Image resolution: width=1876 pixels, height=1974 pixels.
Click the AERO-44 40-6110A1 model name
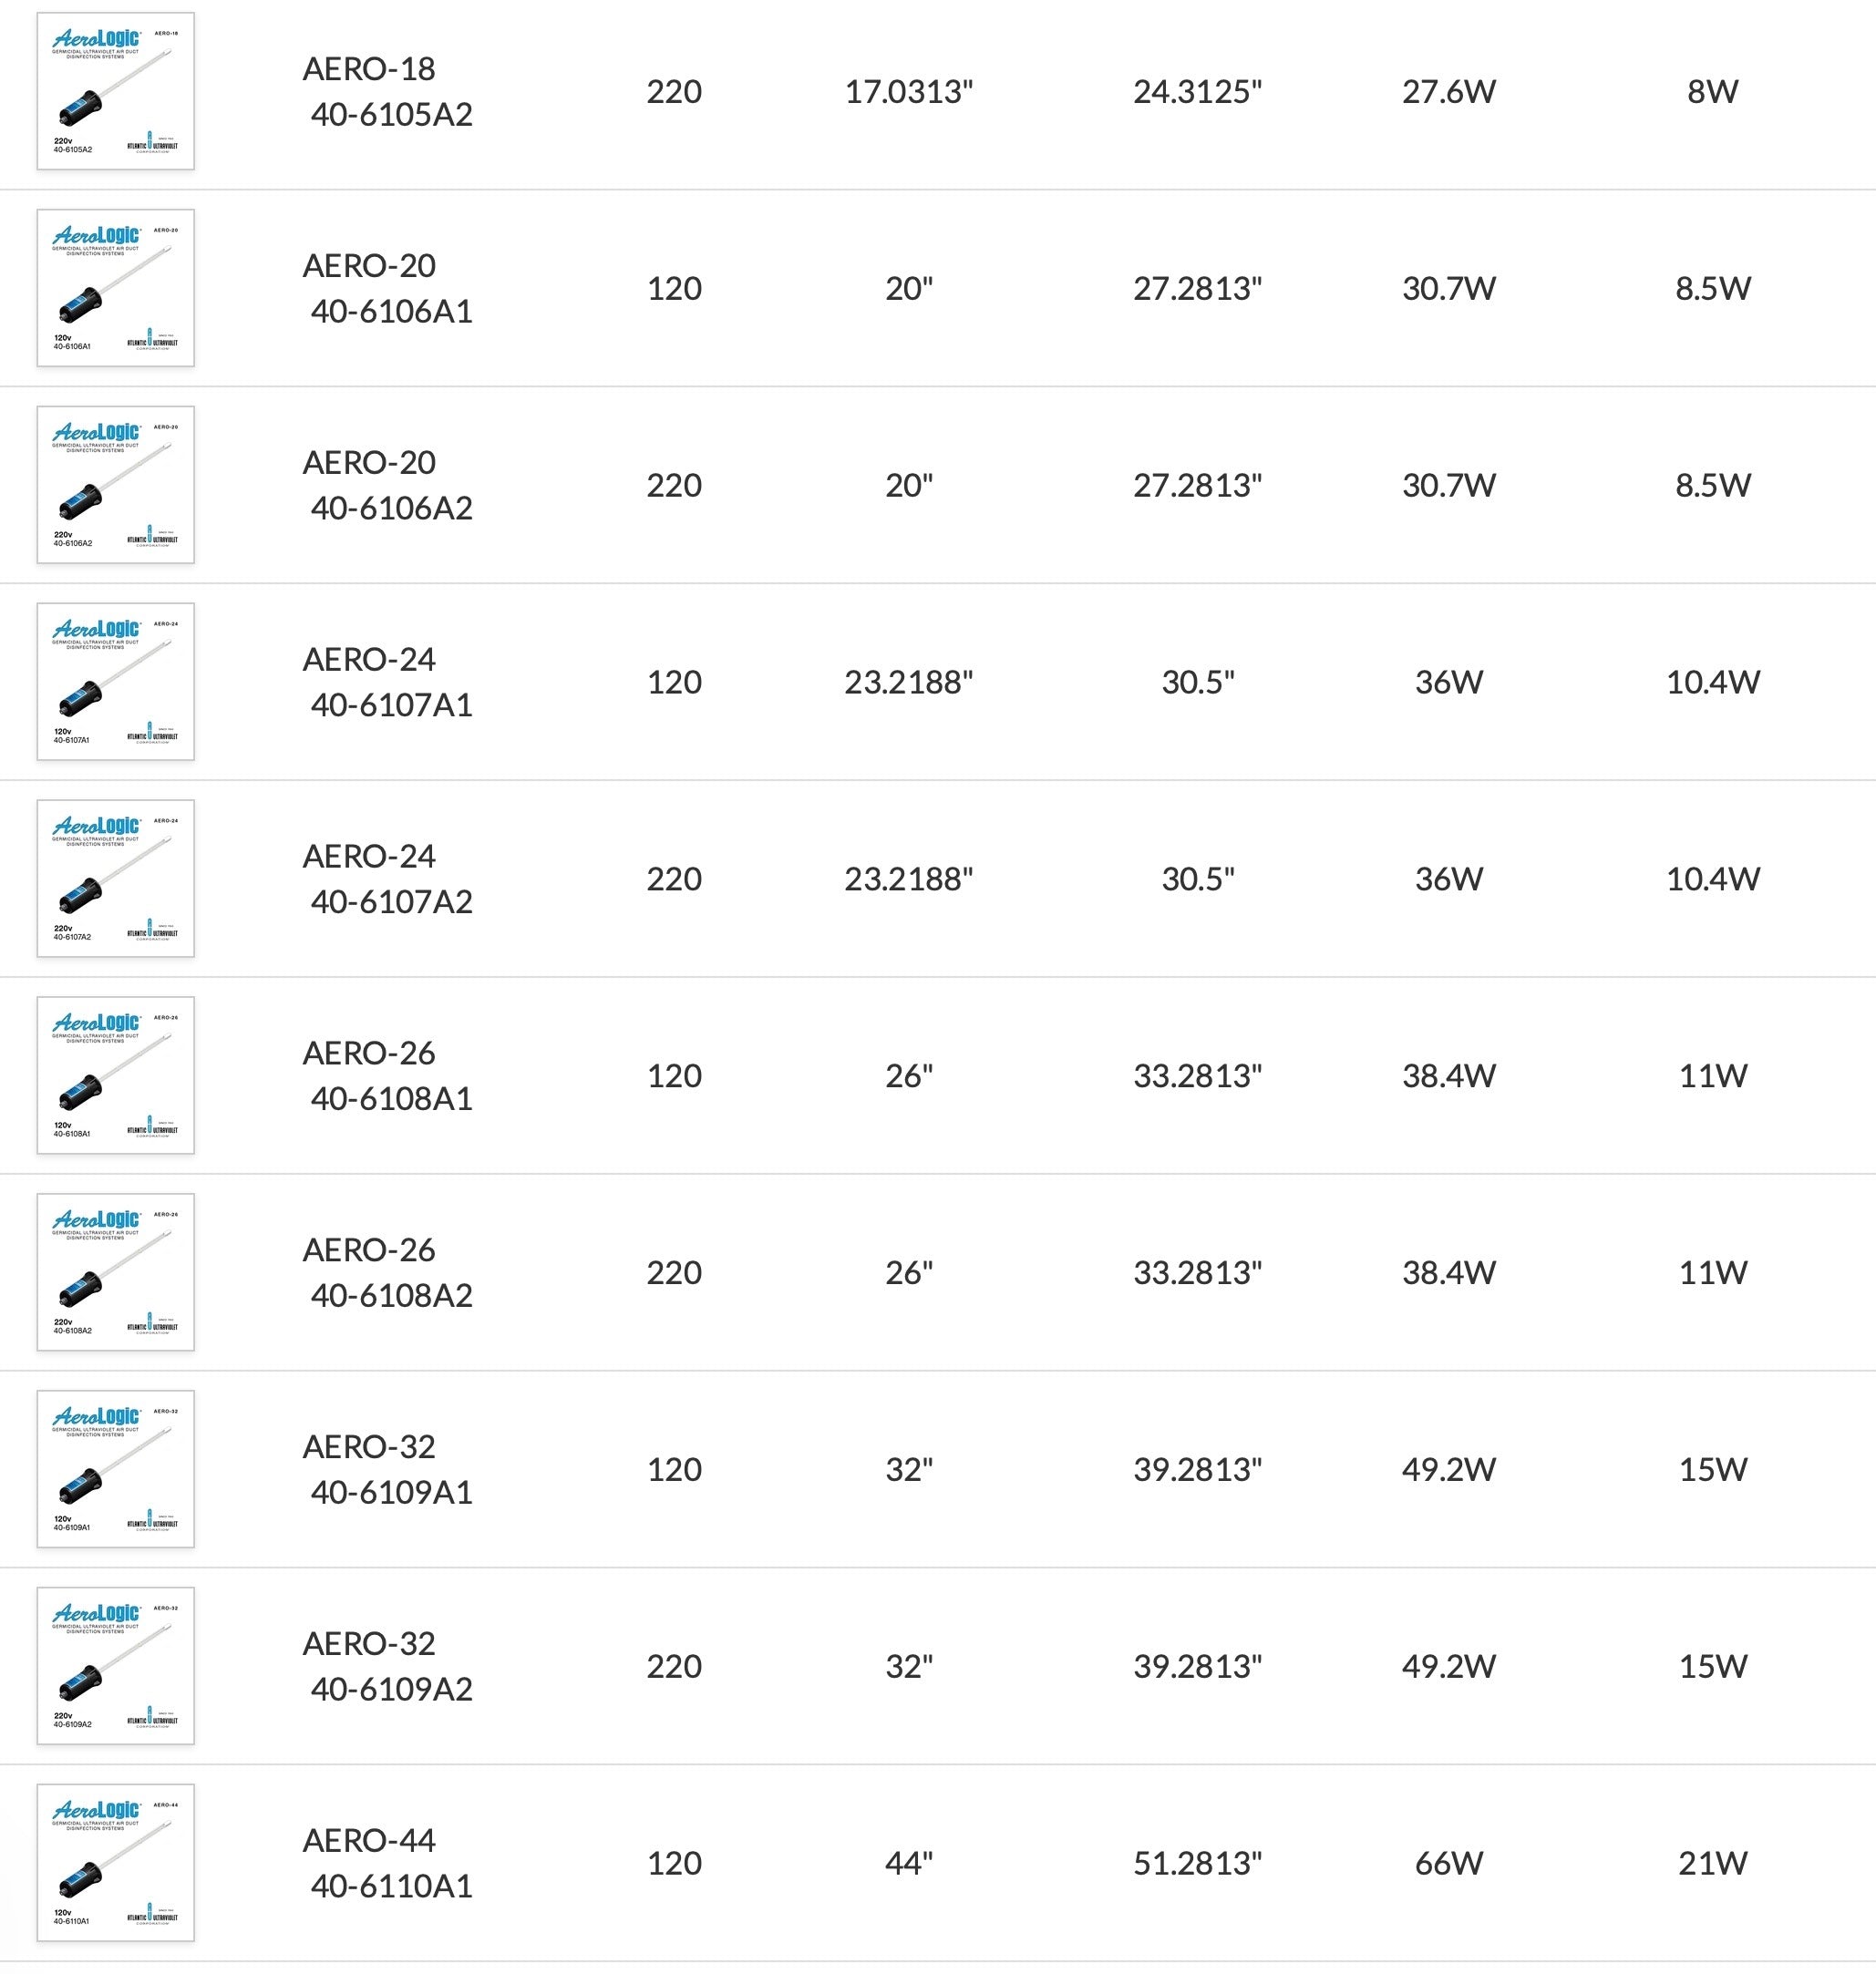click(387, 1864)
